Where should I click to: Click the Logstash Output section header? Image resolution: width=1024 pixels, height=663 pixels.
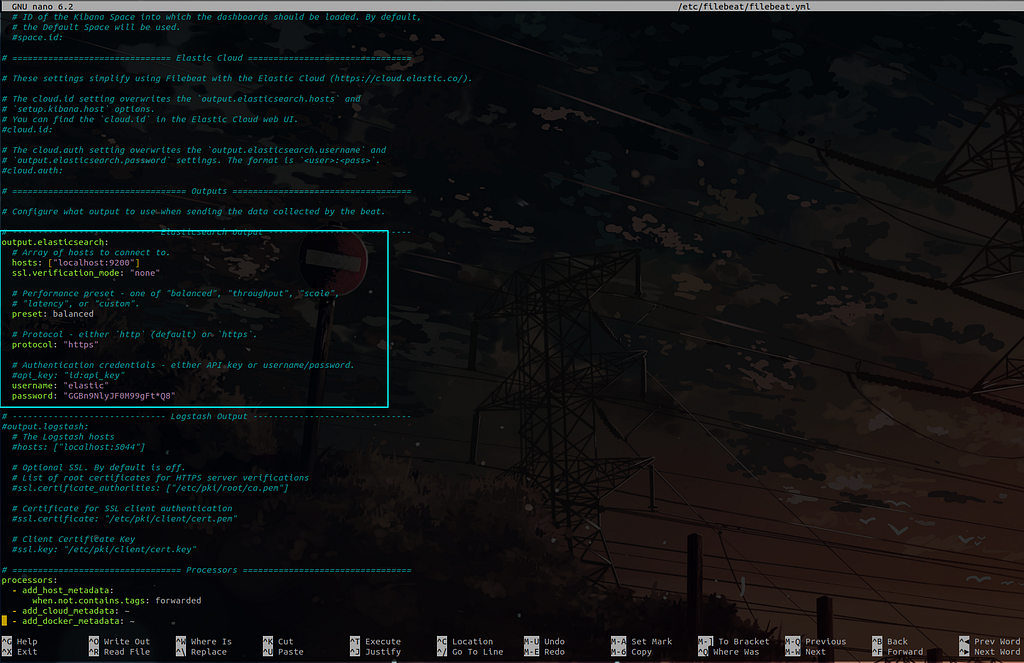coord(206,416)
